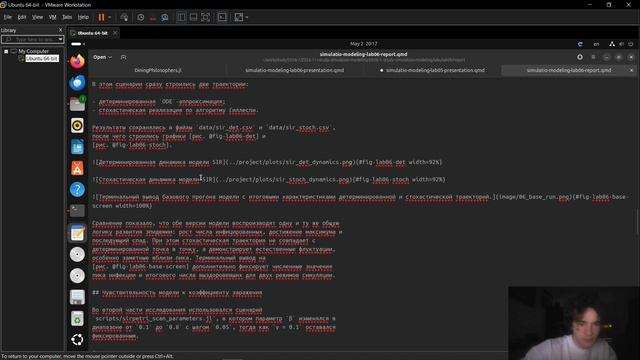The height and width of the screenshot is (360, 640).
Task: Enter full screen mode in VMware
Action: [205, 17]
